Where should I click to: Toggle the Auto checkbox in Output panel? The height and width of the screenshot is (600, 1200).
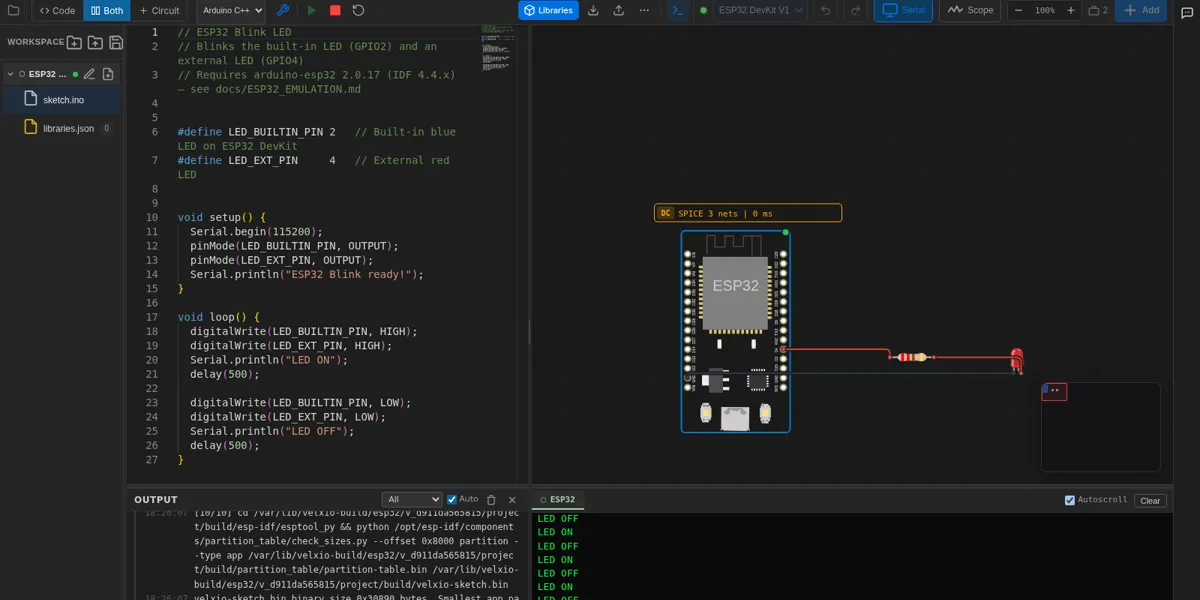[x=452, y=499]
